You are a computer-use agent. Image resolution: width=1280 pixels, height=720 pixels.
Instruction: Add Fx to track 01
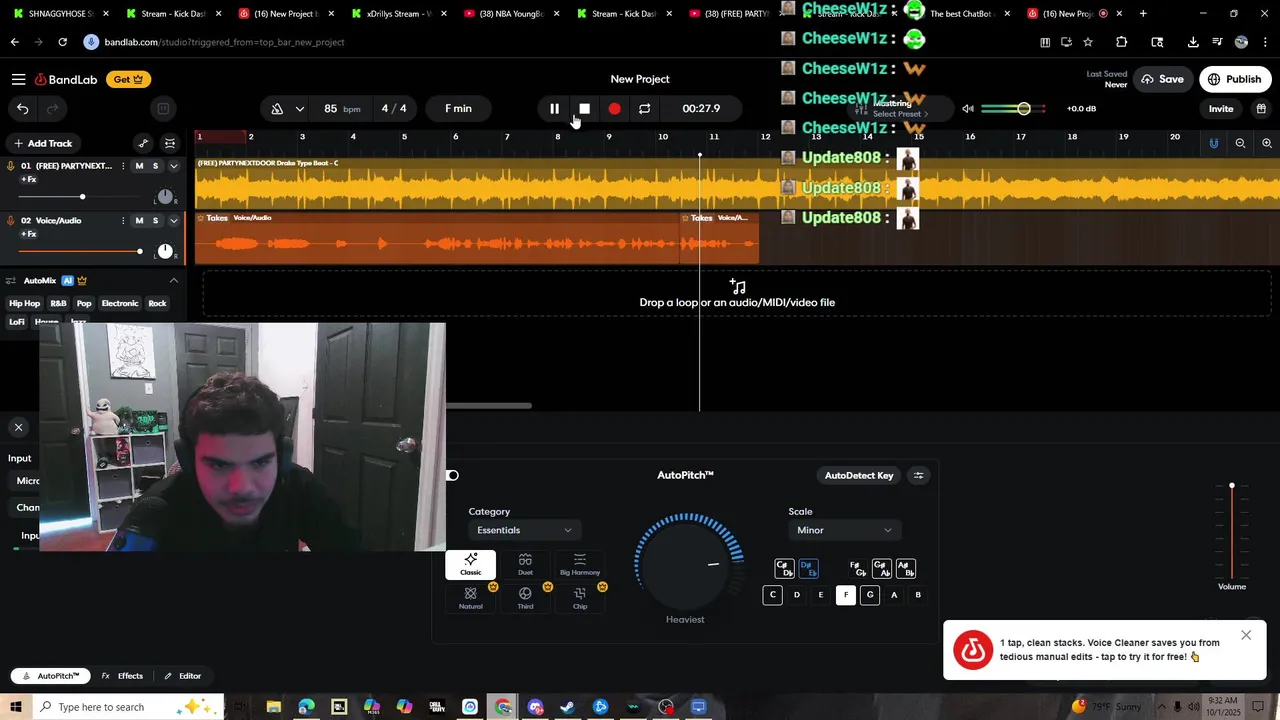(28, 180)
